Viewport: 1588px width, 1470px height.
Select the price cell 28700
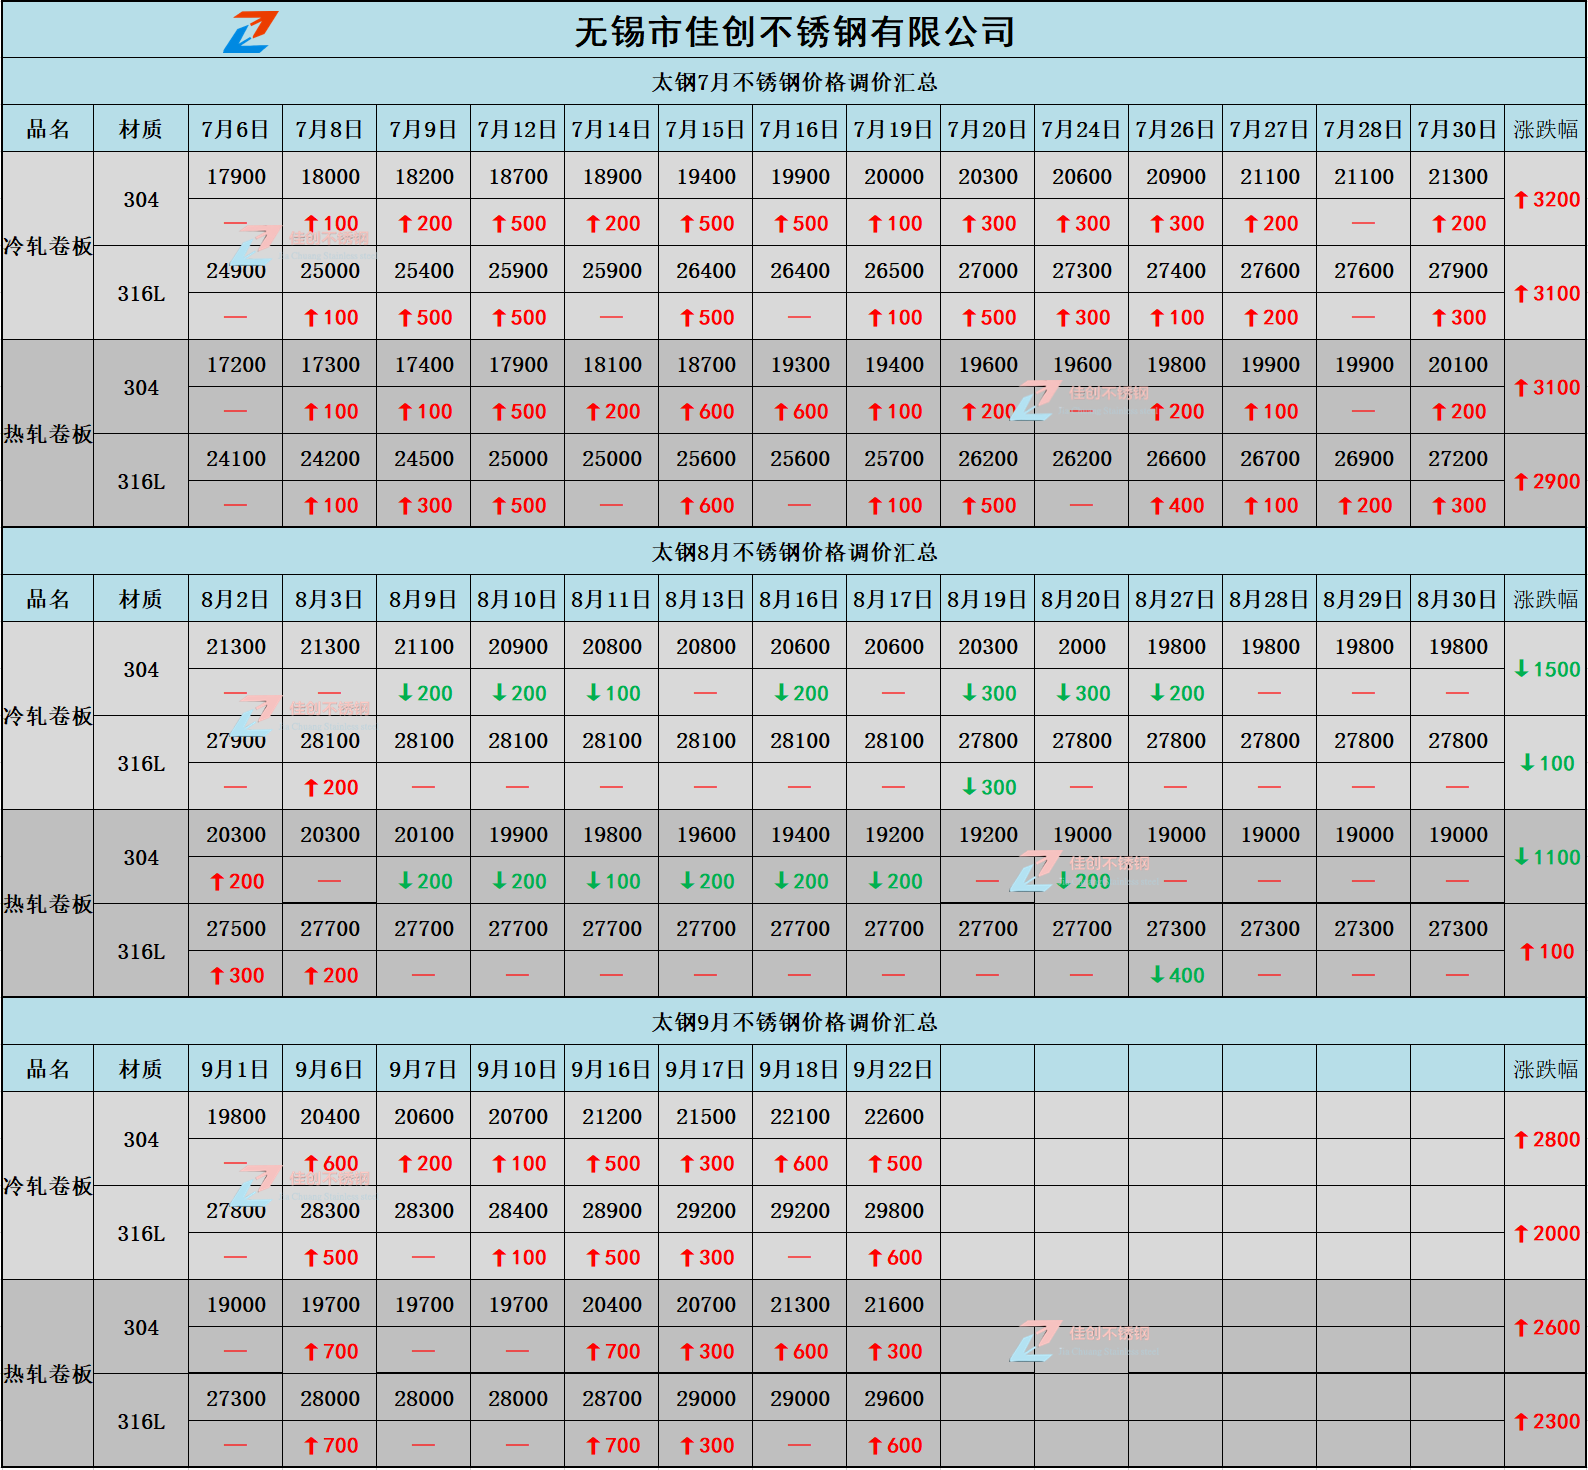pyautogui.click(x=612, y=1398)
